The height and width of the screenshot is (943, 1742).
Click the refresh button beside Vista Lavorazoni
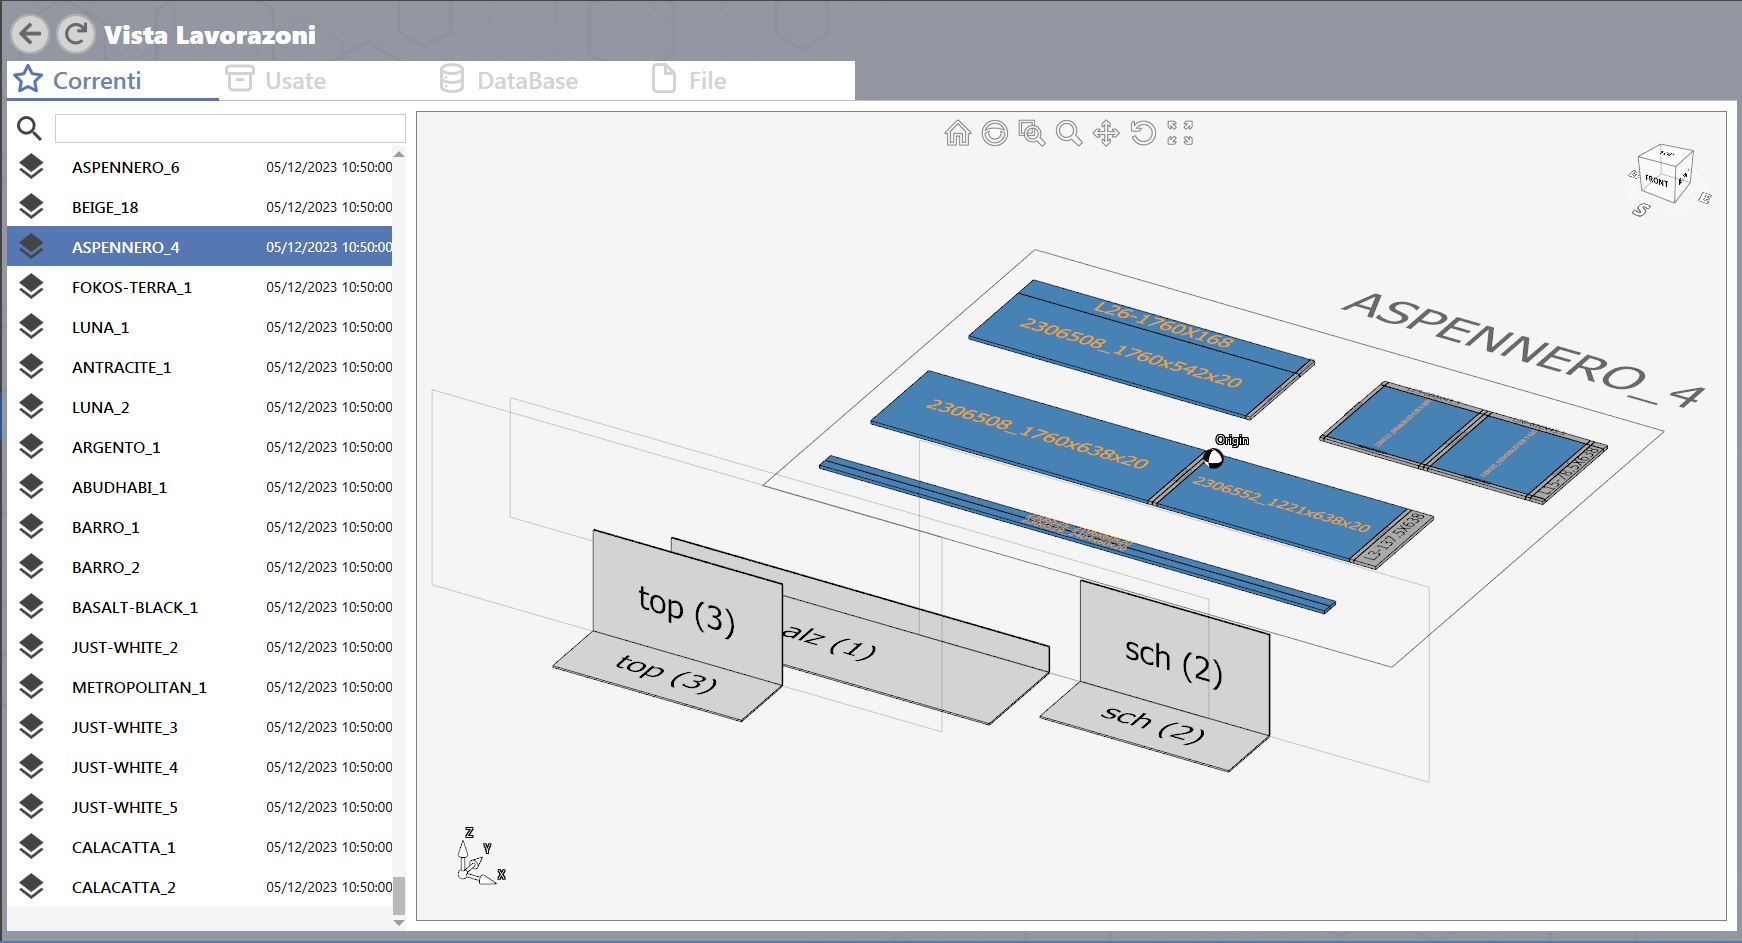point(75,34)
